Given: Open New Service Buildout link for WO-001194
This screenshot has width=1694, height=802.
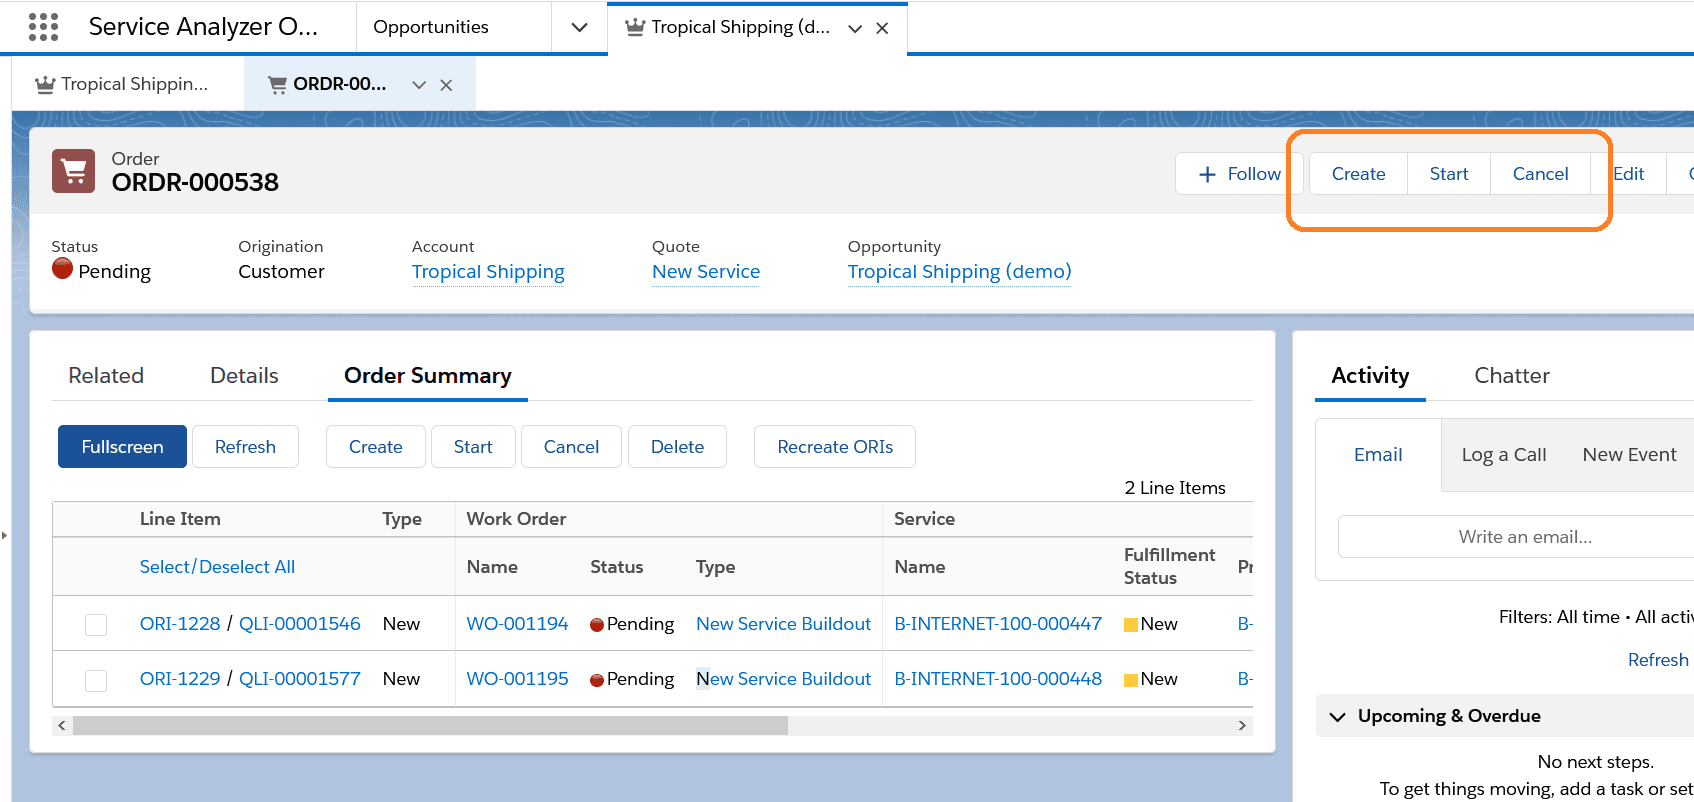Looking at the screenshot, I should (x=784, y=624).
